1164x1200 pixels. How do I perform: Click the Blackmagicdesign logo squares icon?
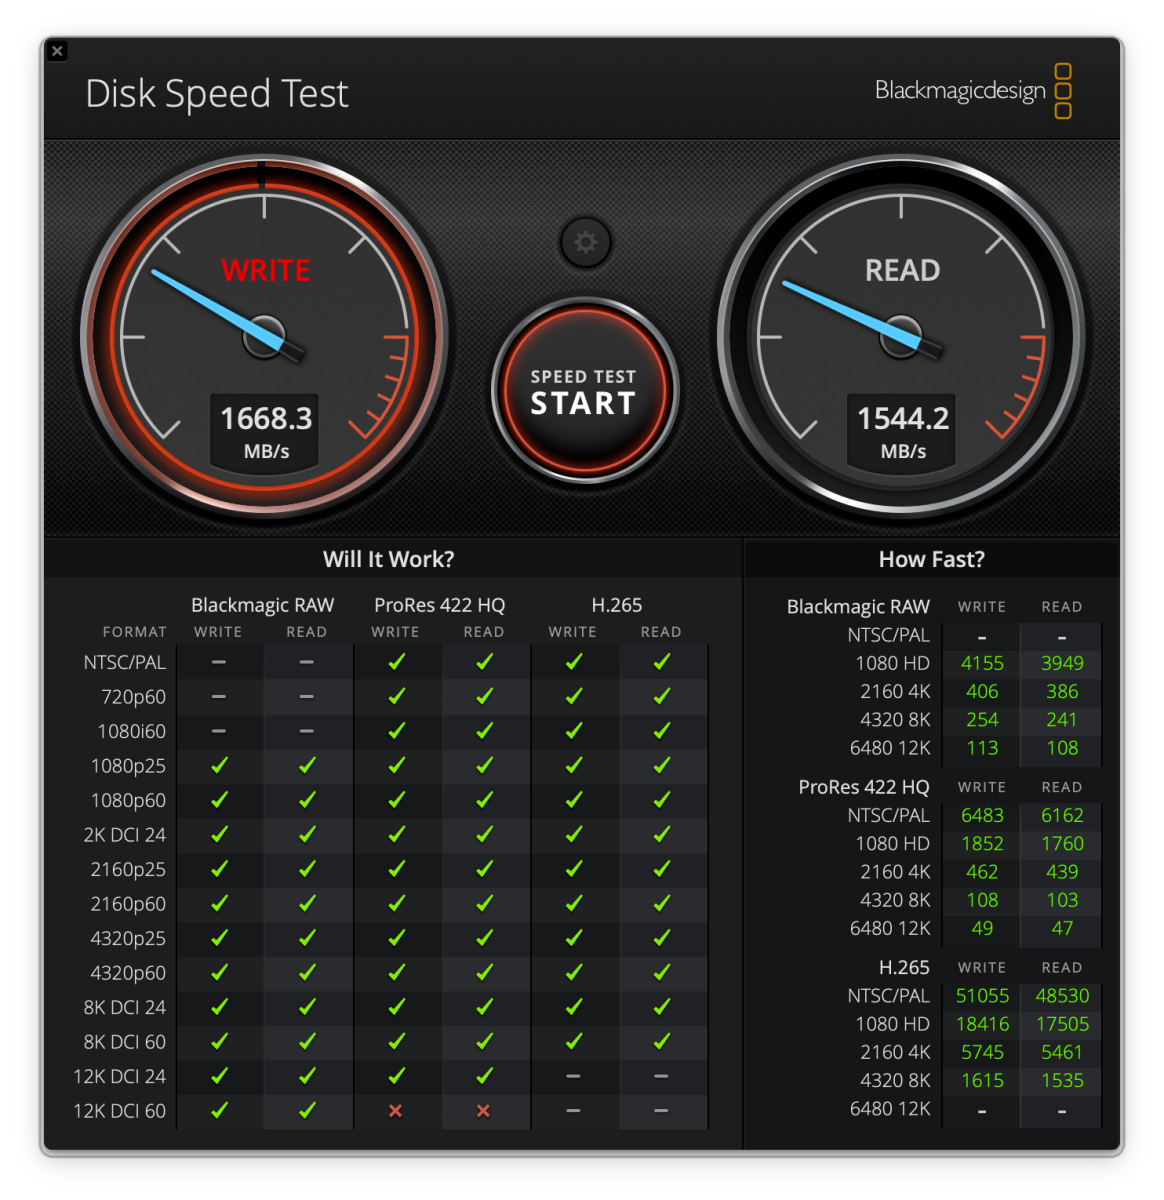(x=1063, y=91)
